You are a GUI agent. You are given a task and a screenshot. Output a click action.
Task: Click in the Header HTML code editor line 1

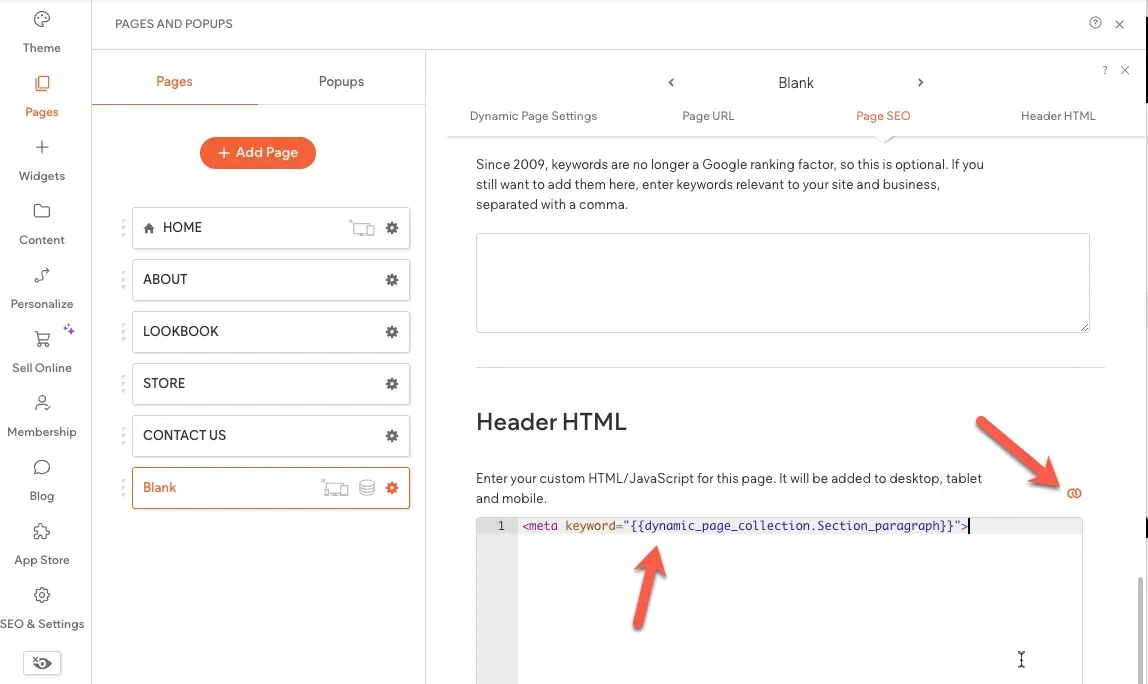tap(800, 526)
